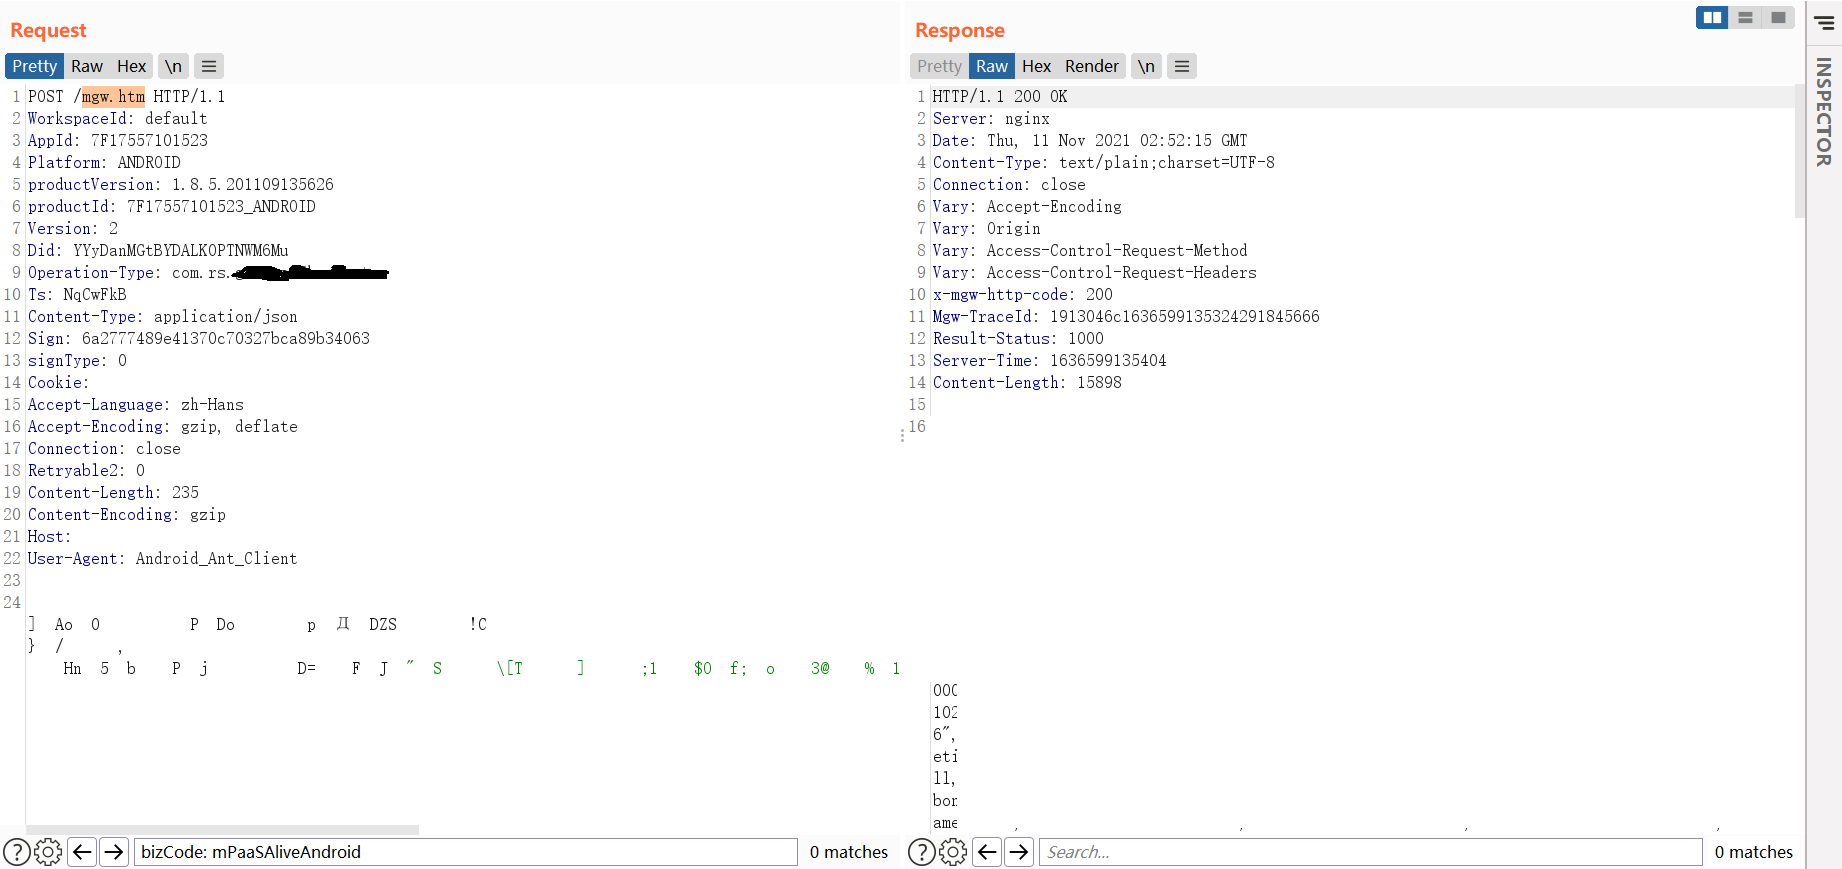1842x869 pixels.
Task: Click the Response Date header line
Action: 1090,140
